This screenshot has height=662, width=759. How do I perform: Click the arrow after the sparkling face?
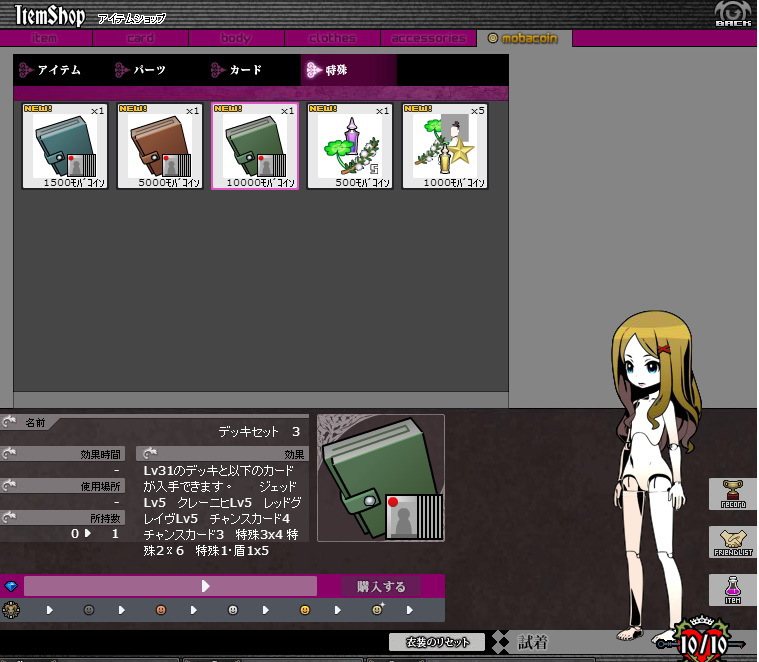tap(410, 610)
